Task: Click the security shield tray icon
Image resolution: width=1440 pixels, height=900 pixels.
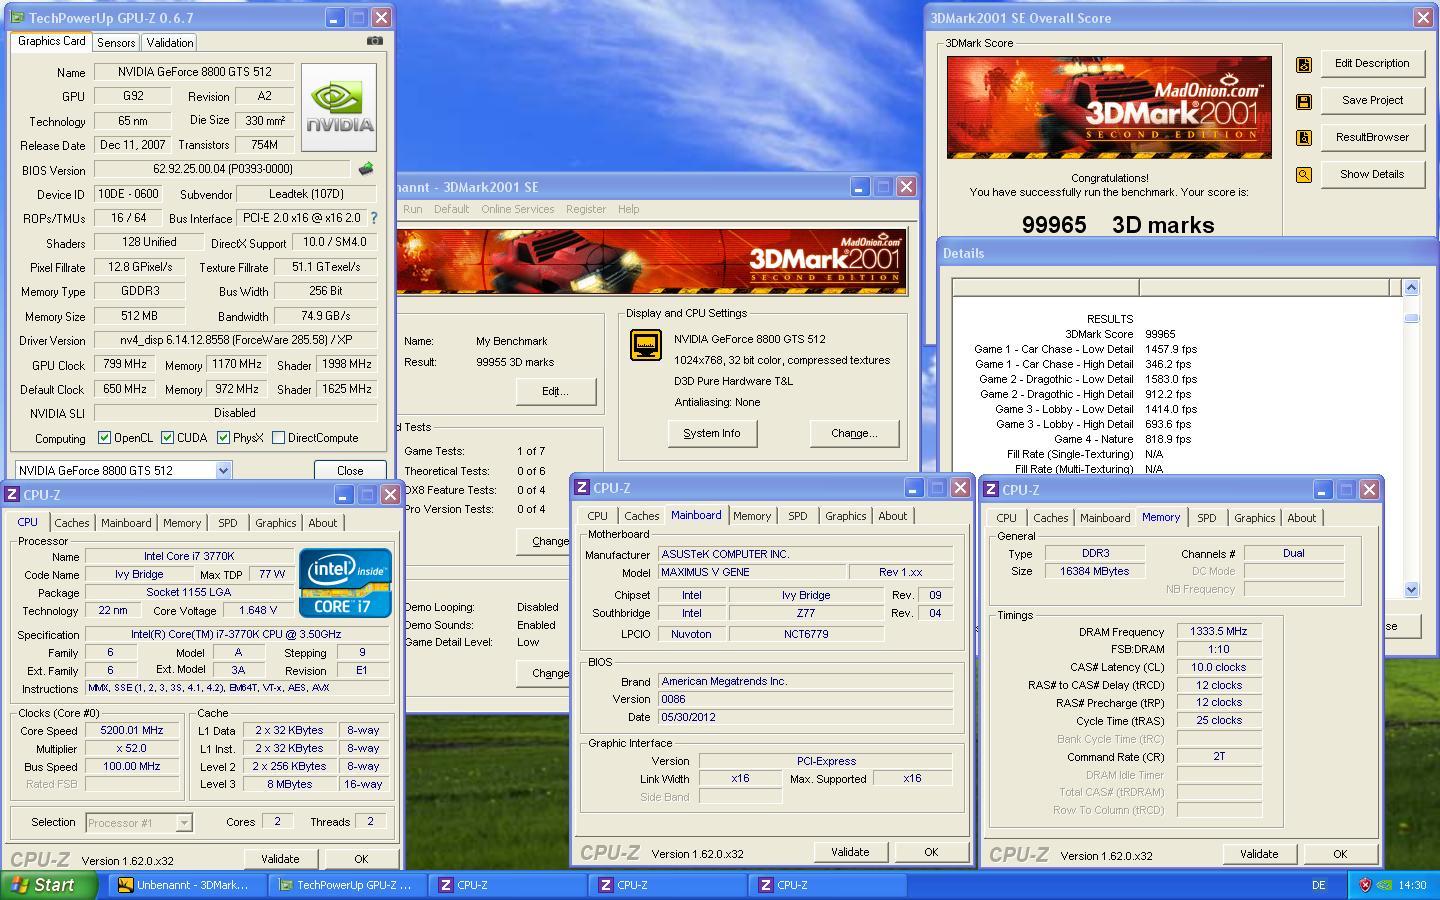Action: 1366,885
